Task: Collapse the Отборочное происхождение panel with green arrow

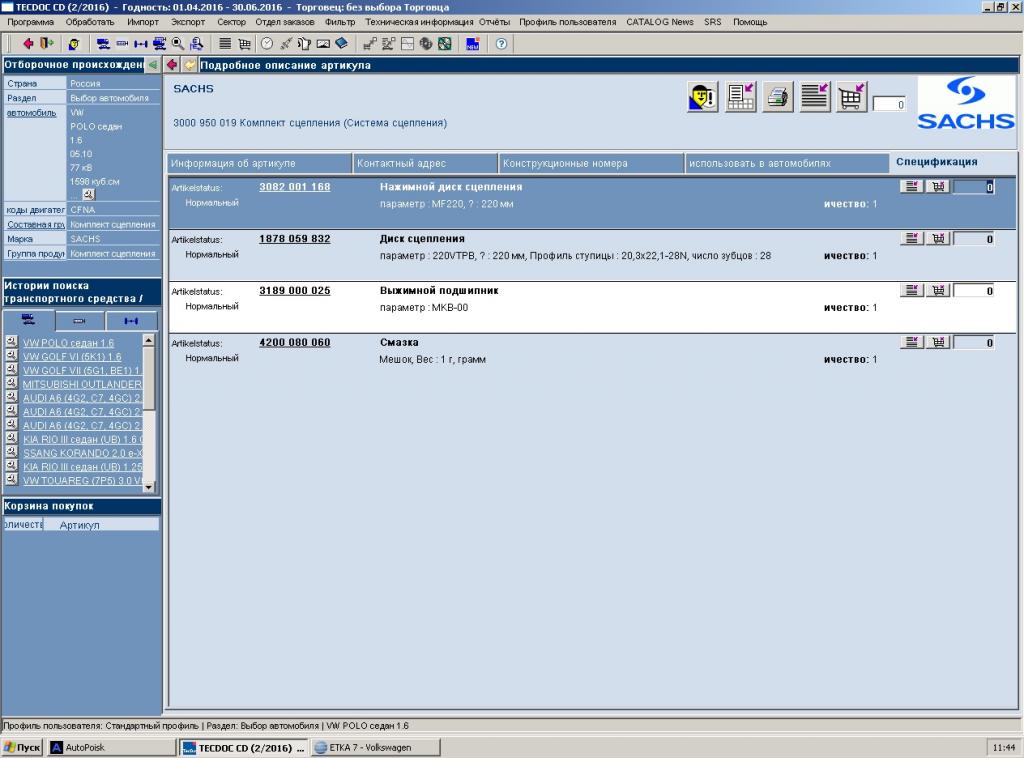Action: pyautogui.click(x=153, y=65)
